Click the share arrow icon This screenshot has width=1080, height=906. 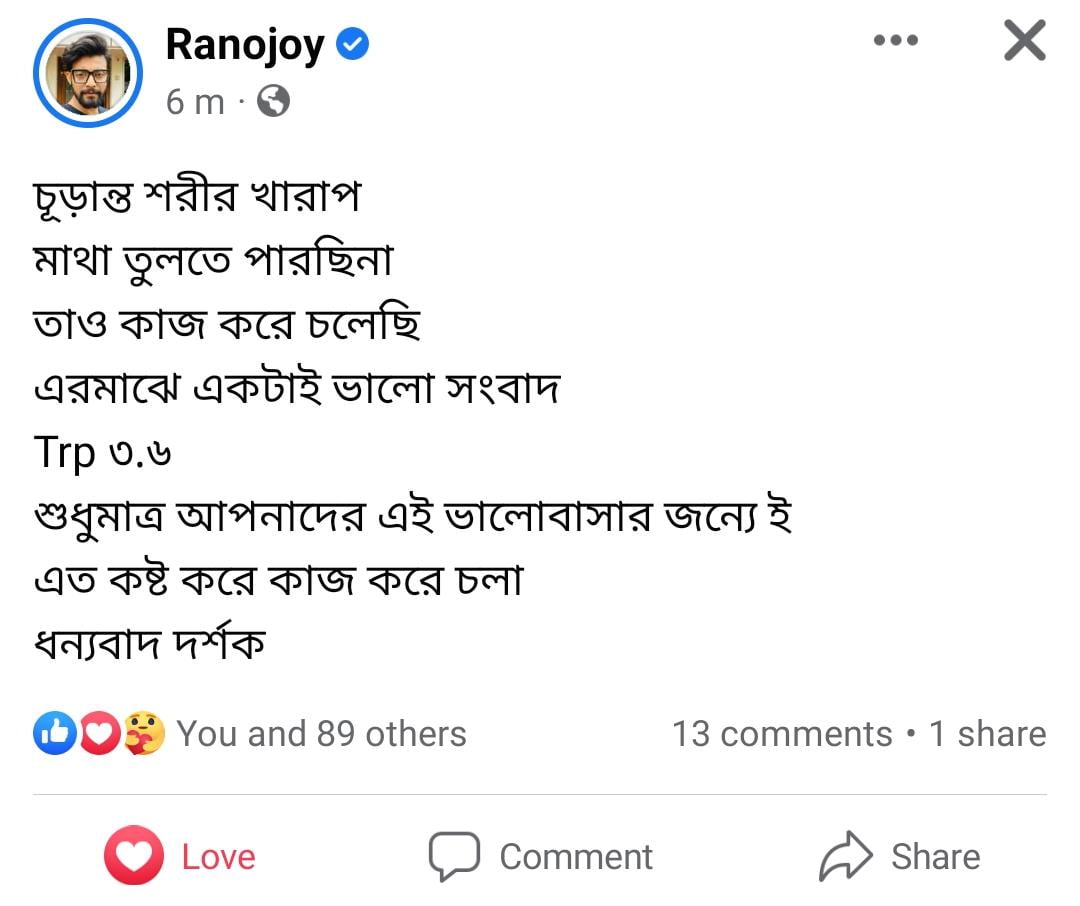click(845, 853)
